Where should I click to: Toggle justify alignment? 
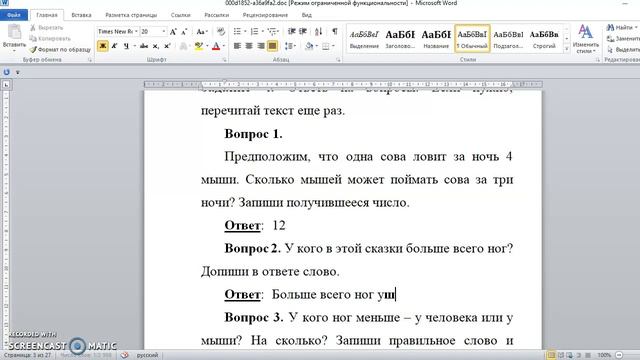point(272,46)
